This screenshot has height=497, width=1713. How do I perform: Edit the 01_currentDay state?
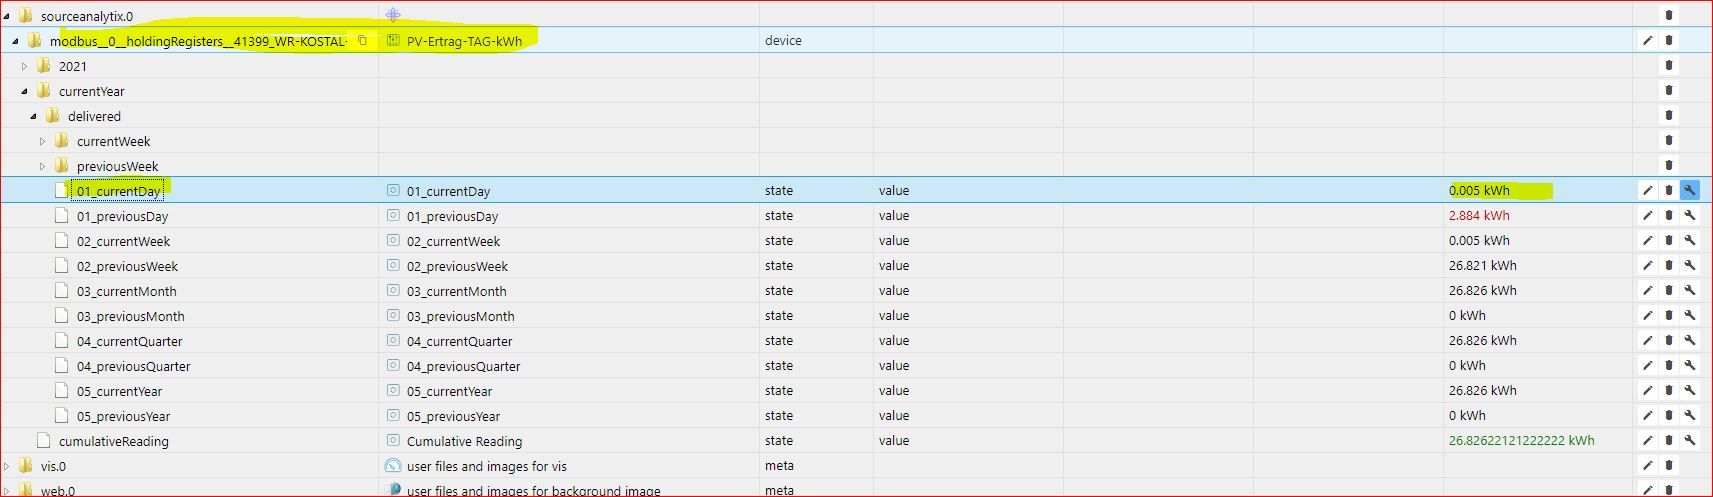pos(1647,190)
